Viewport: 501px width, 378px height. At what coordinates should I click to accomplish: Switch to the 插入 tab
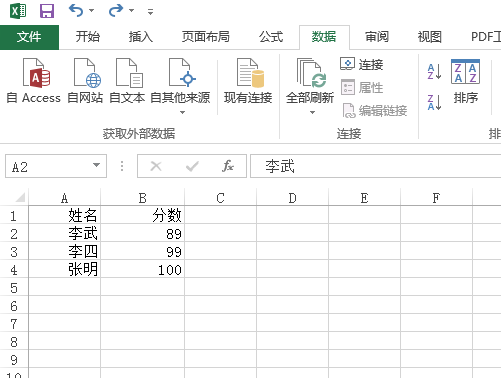141,37
